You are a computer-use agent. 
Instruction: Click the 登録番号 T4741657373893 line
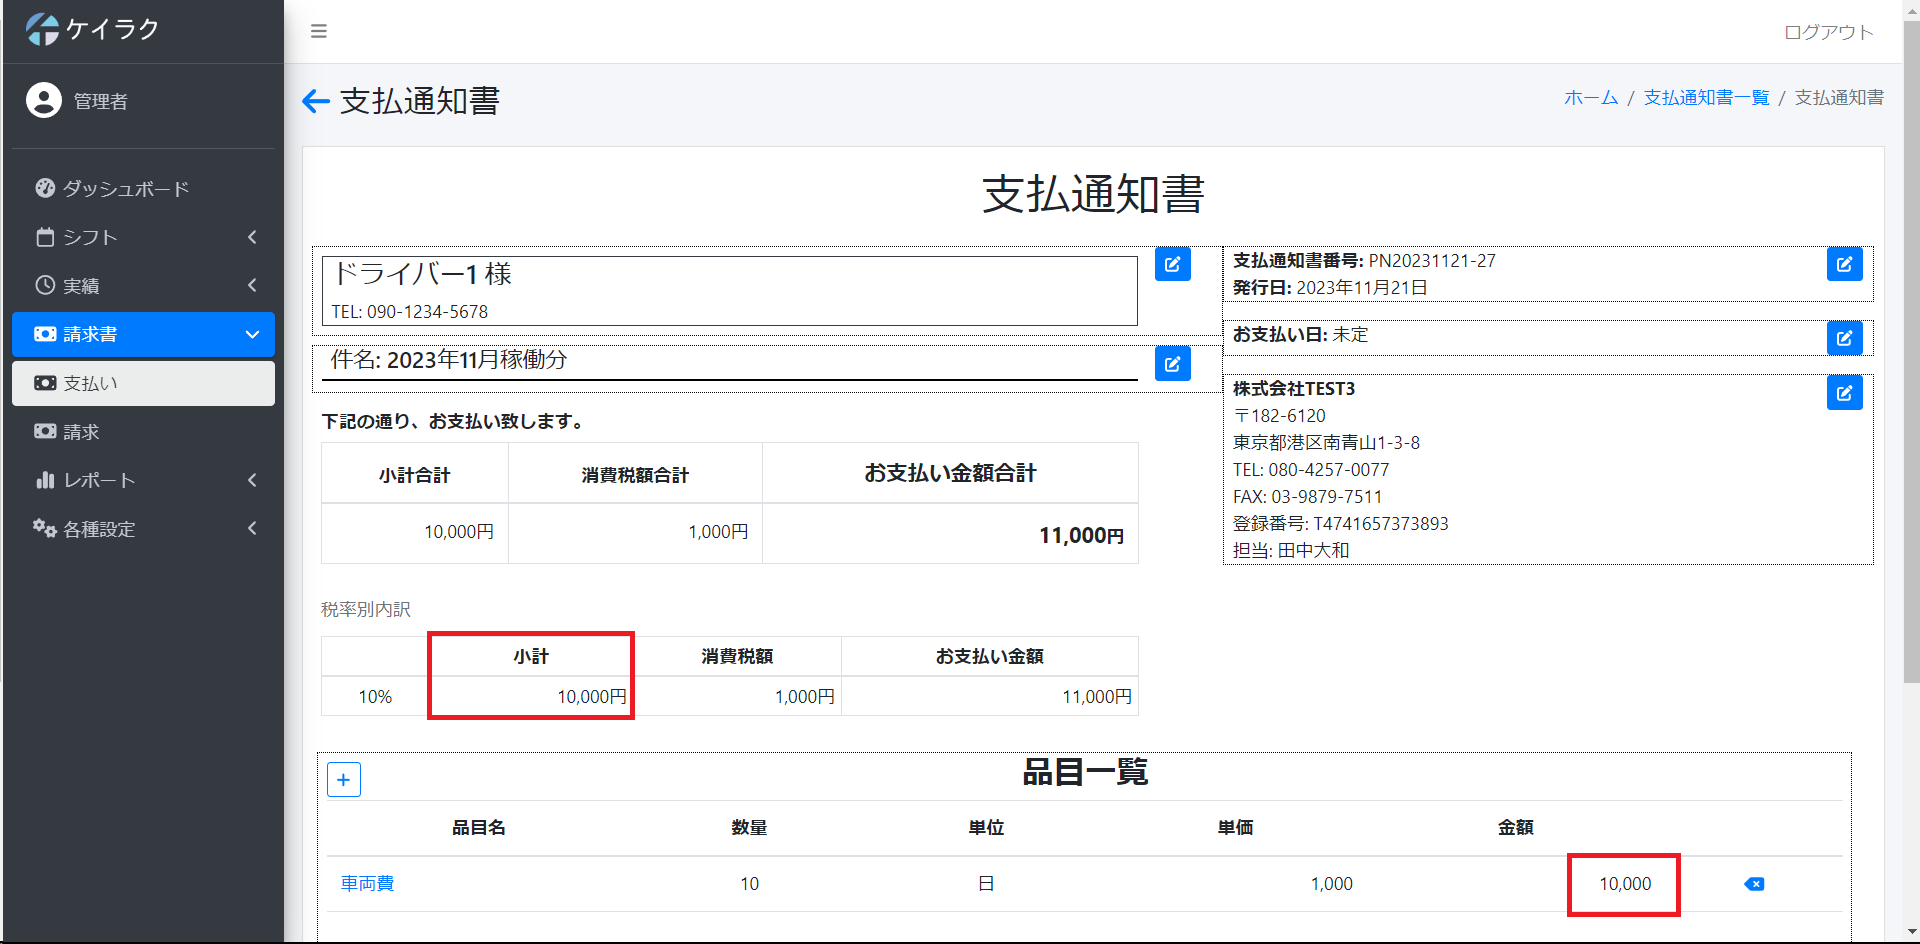[x=1340, y=524]
